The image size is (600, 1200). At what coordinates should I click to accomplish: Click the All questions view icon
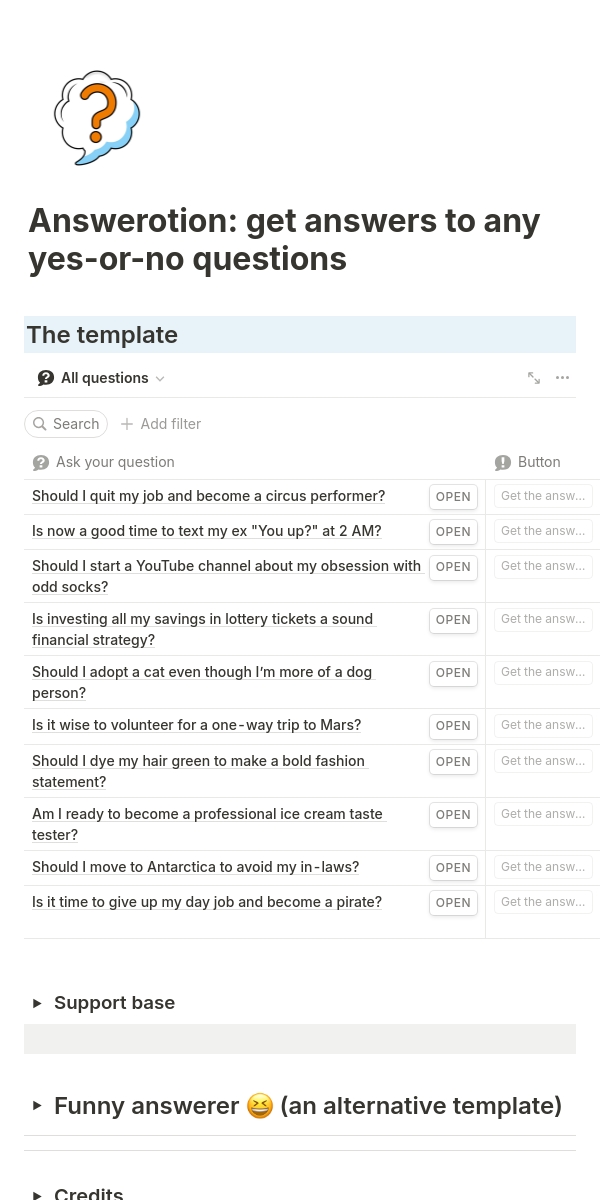(x=46, y=378)
